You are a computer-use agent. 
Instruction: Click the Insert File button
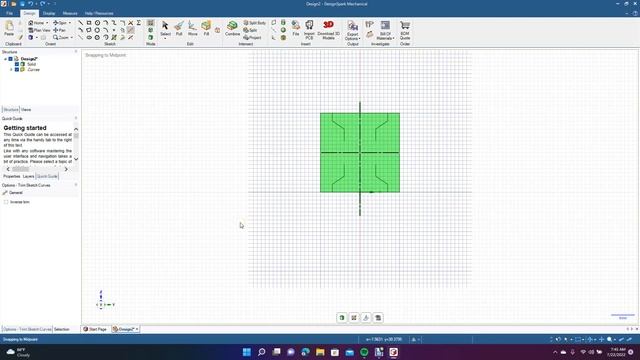[x=296, y=29]
